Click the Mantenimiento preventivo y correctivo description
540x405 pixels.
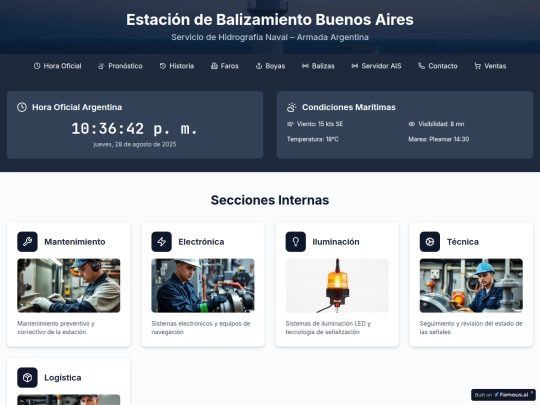tap(56, 328)
